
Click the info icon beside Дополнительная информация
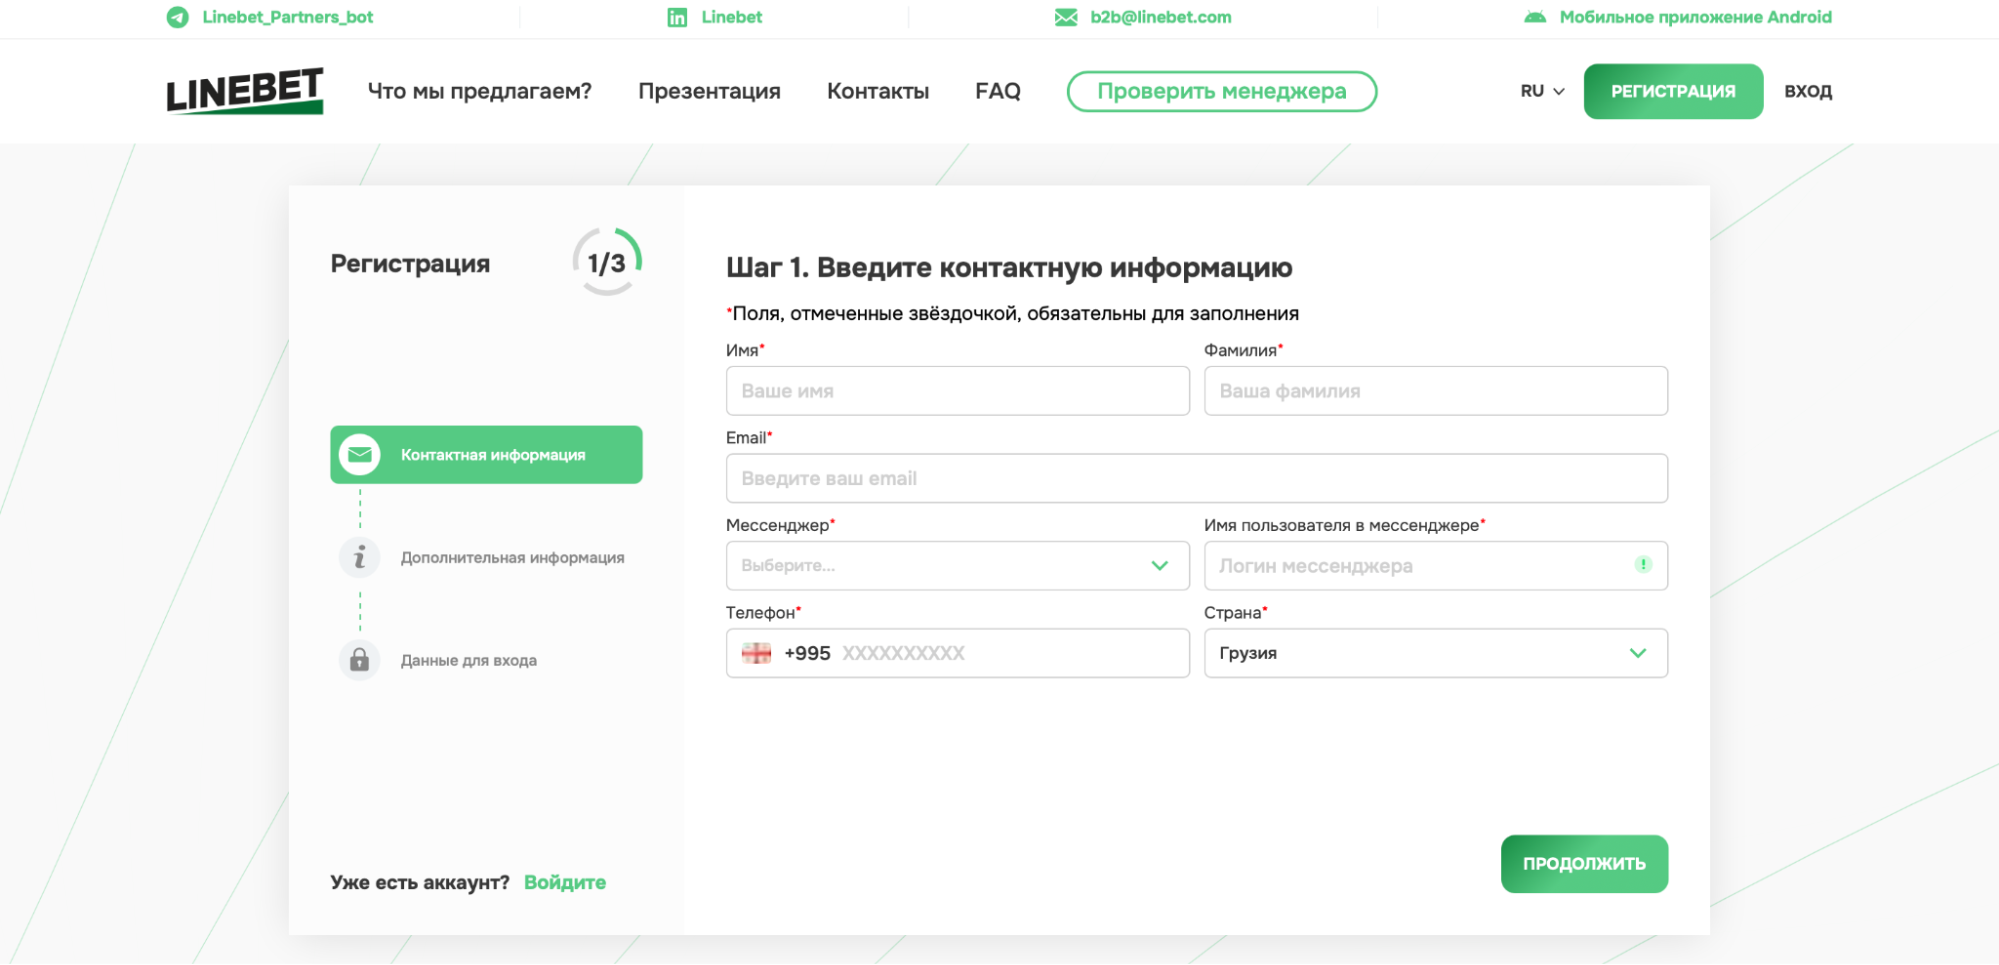(360, 557)
